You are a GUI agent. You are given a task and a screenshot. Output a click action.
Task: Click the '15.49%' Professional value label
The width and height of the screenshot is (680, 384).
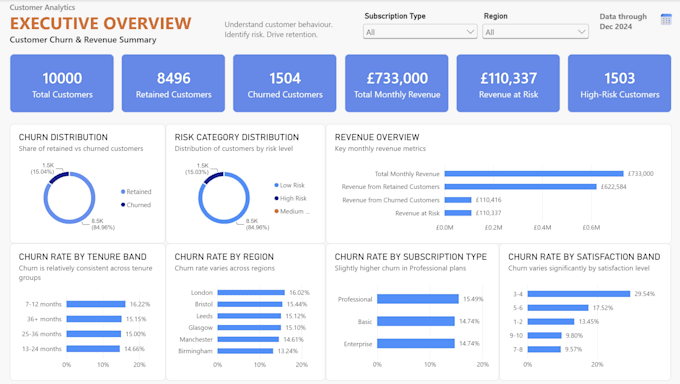click(x=473, y=299)
